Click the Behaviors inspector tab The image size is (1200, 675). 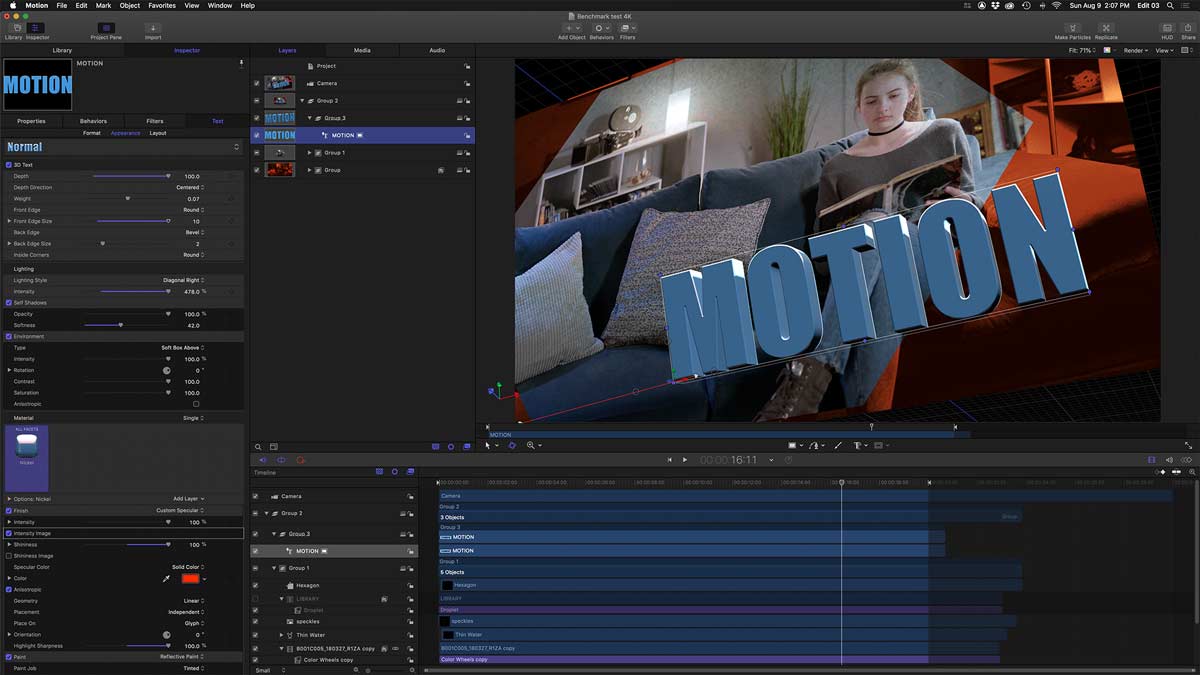(93, 121)
